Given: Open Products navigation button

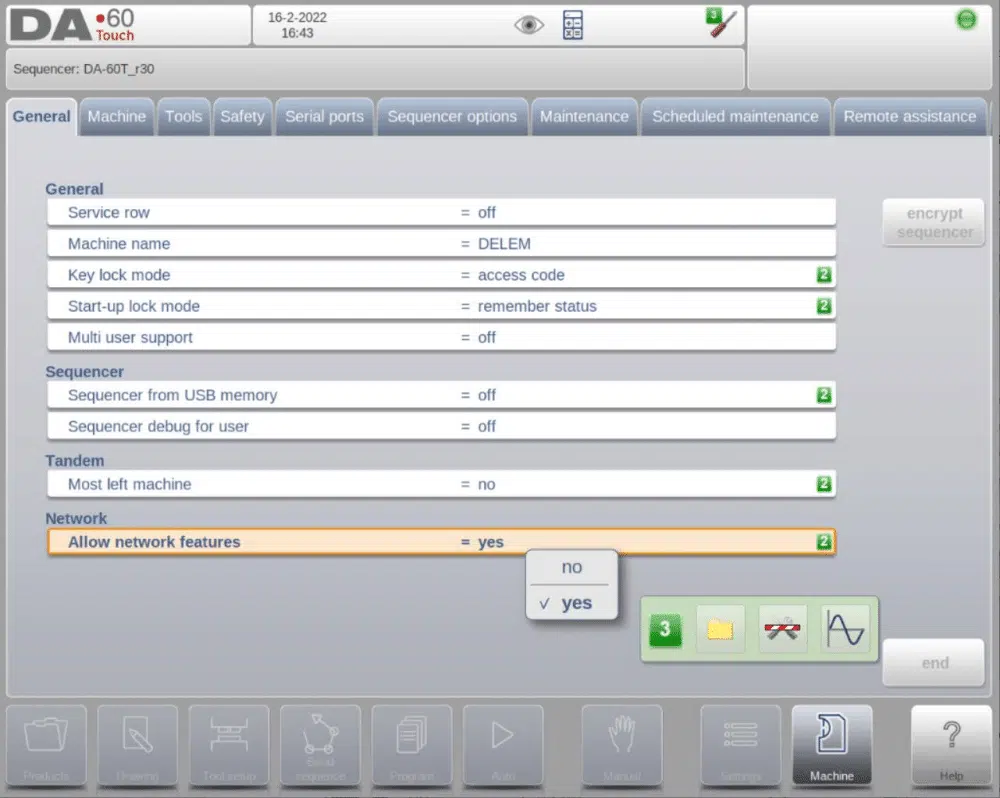Looking at the screenshot, I should (x=47, y=745).
